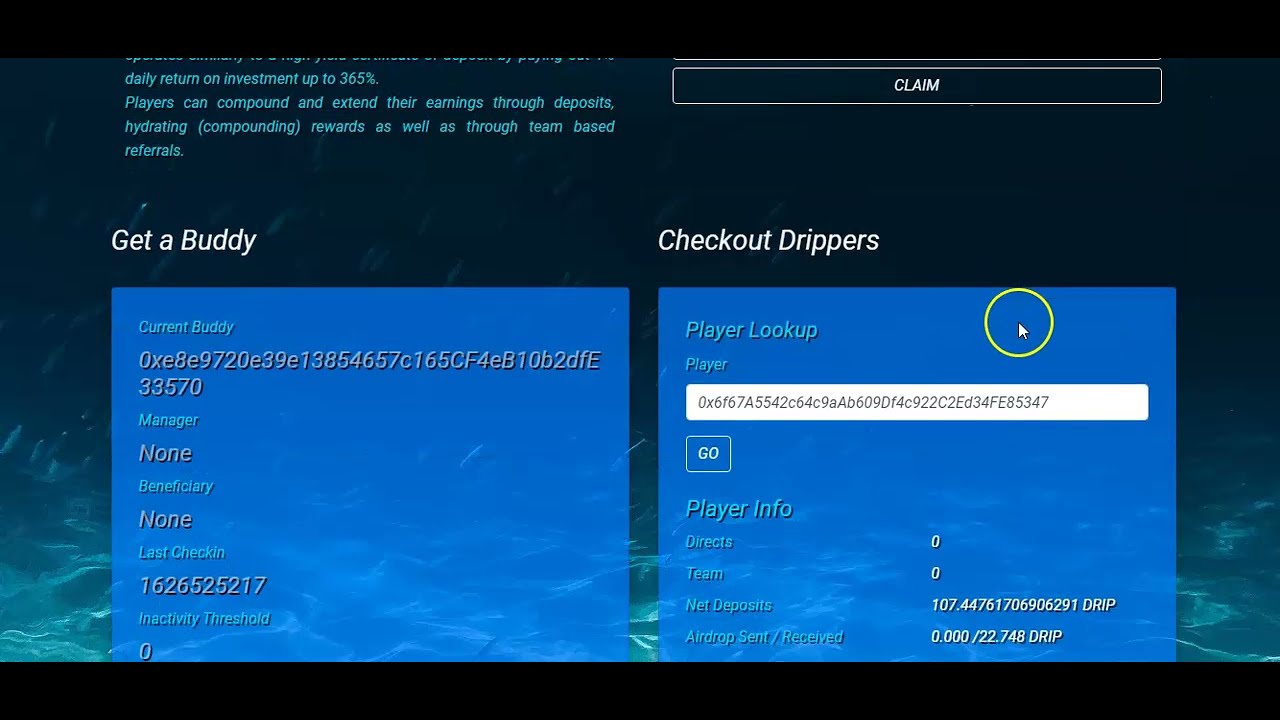Click the Player Info title

(739, 509)
